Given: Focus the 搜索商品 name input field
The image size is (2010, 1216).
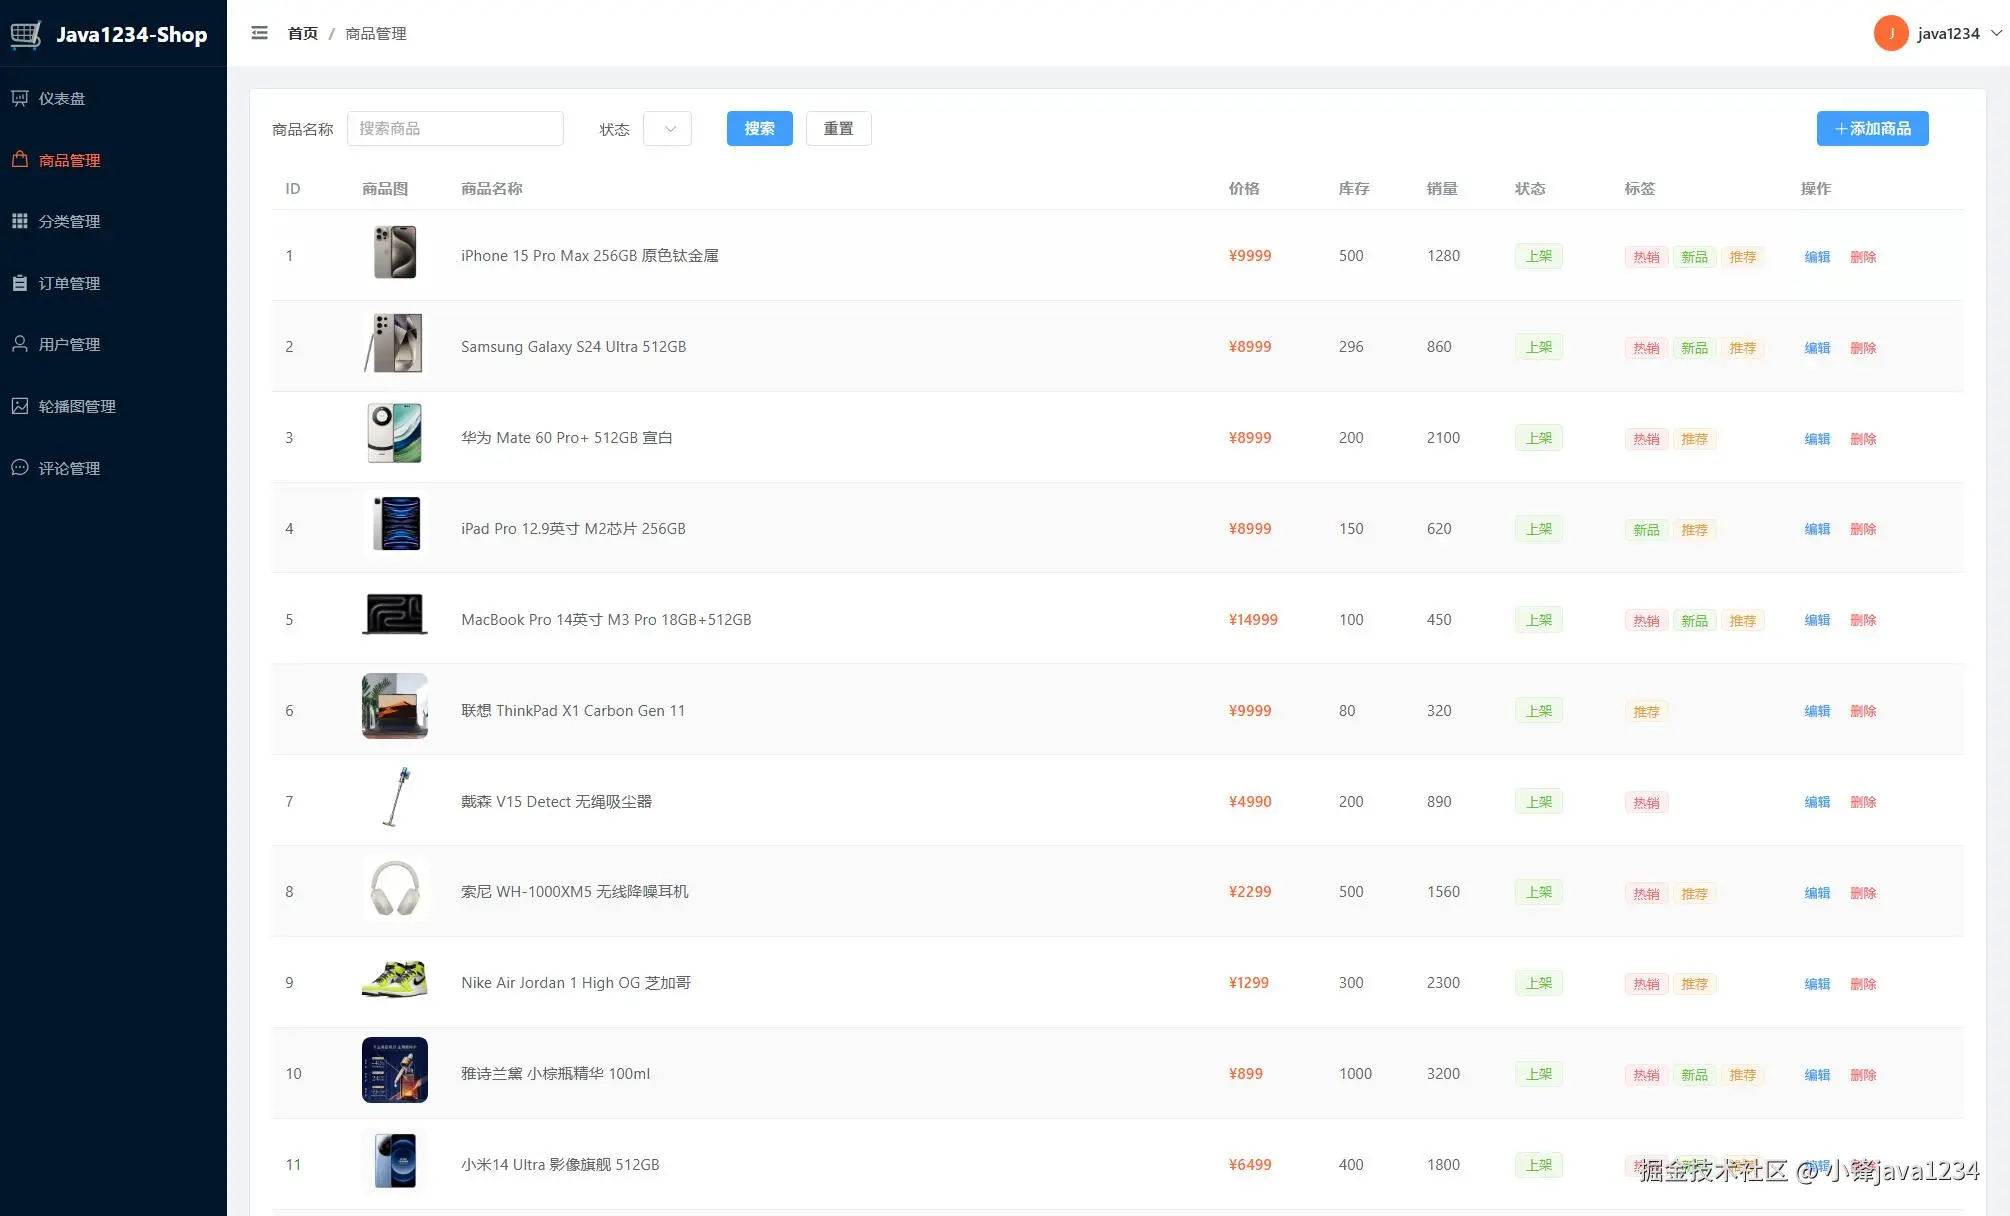Looking at the screenshot, I should (x=455, y=129).
